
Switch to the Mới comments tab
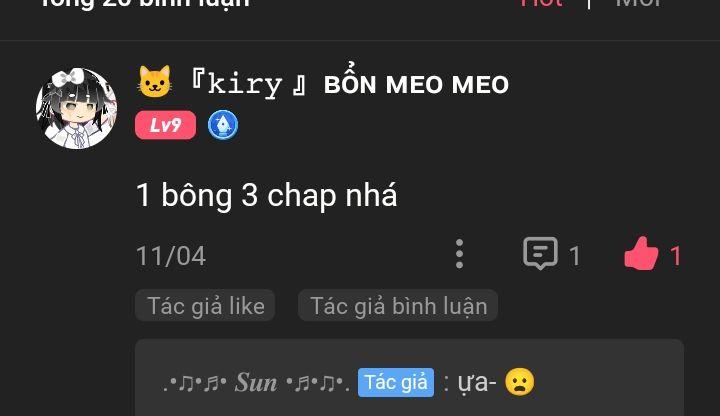(x=638, y=3)
